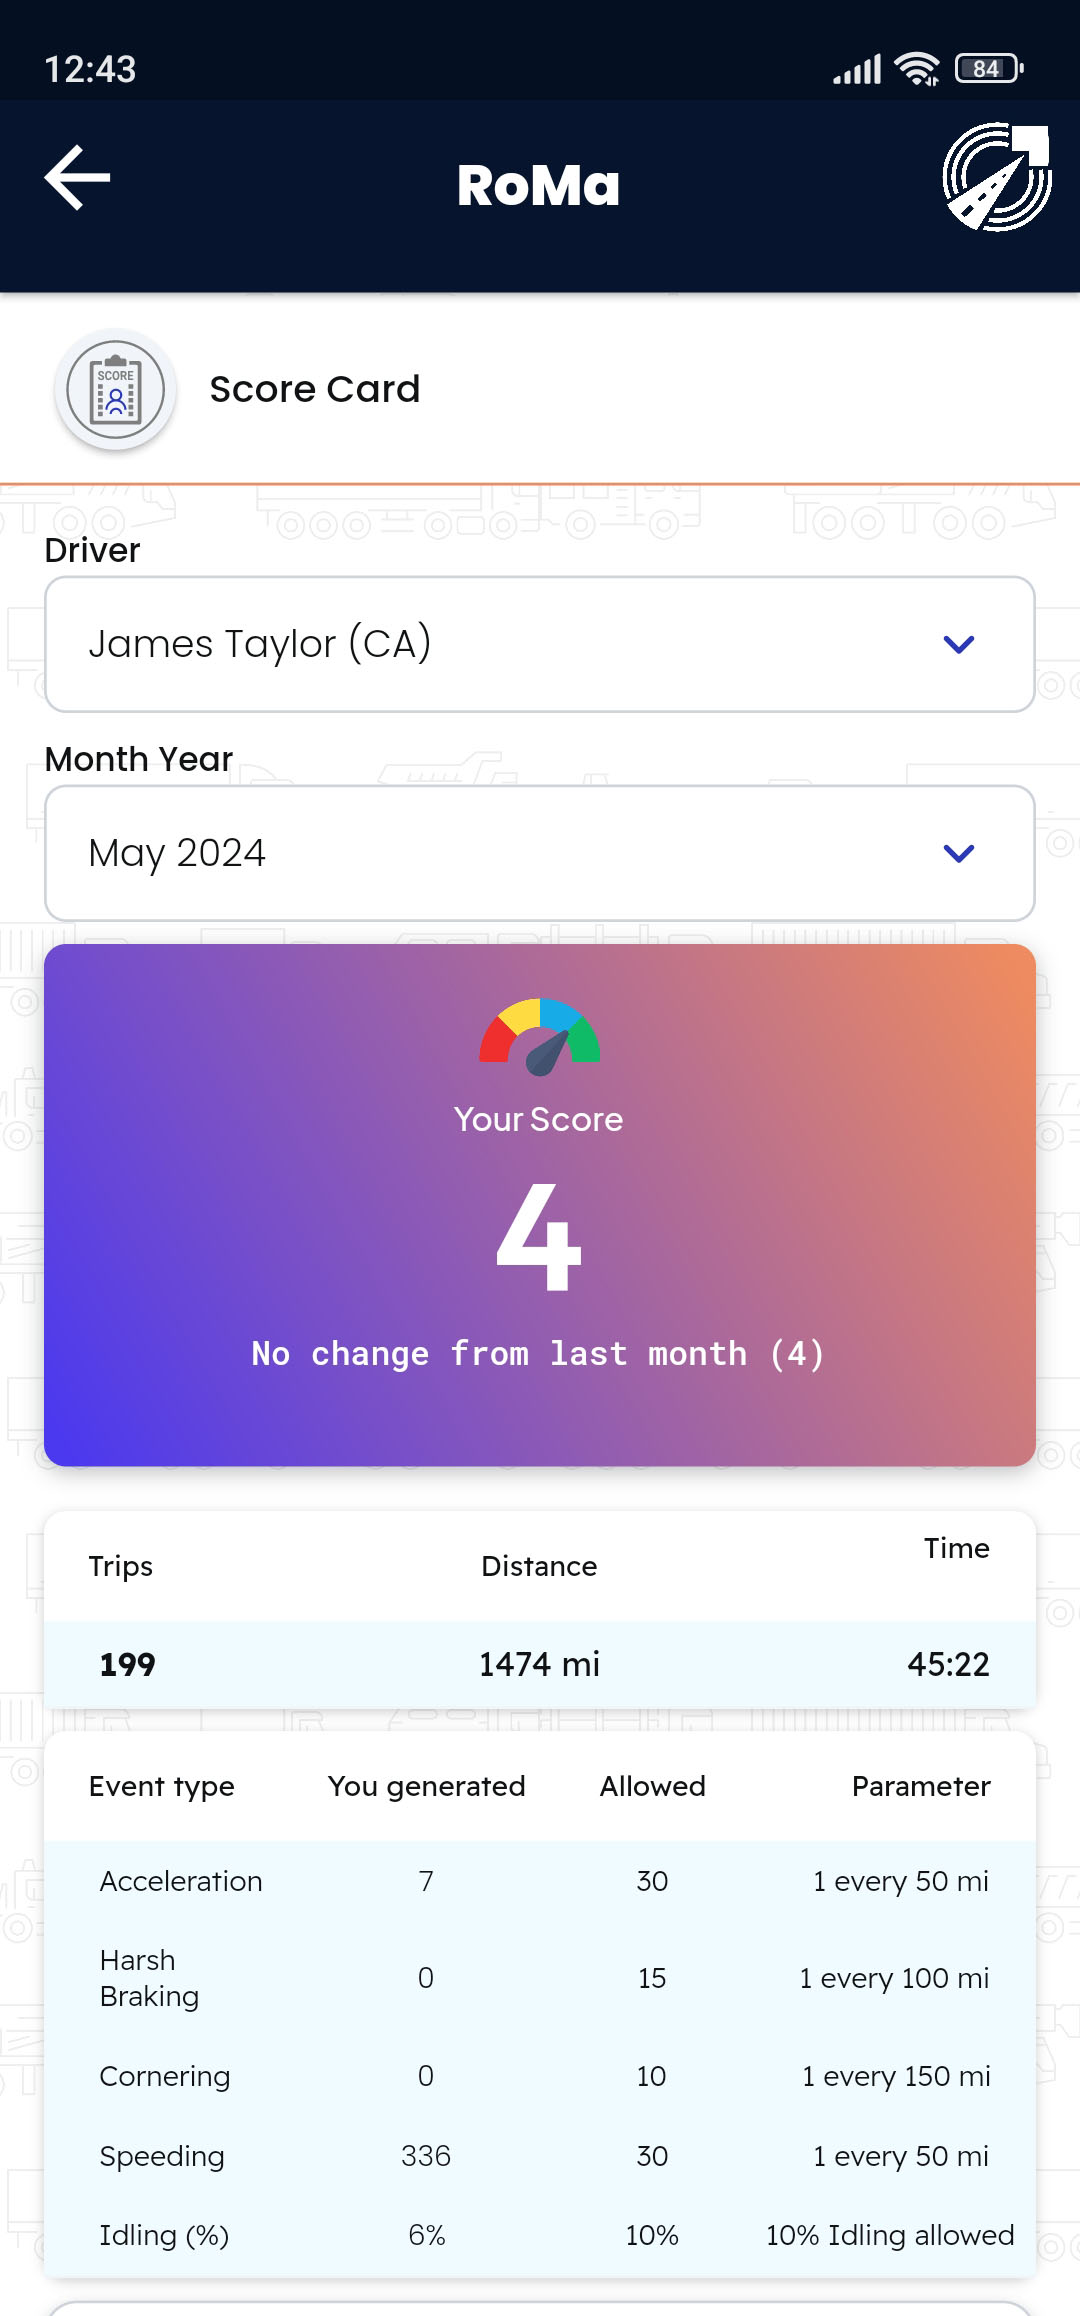Image resolution: width=1080 pixels, height=2316 pixels.
Task: Tap the large score number 4
Action: point(539,1238)
